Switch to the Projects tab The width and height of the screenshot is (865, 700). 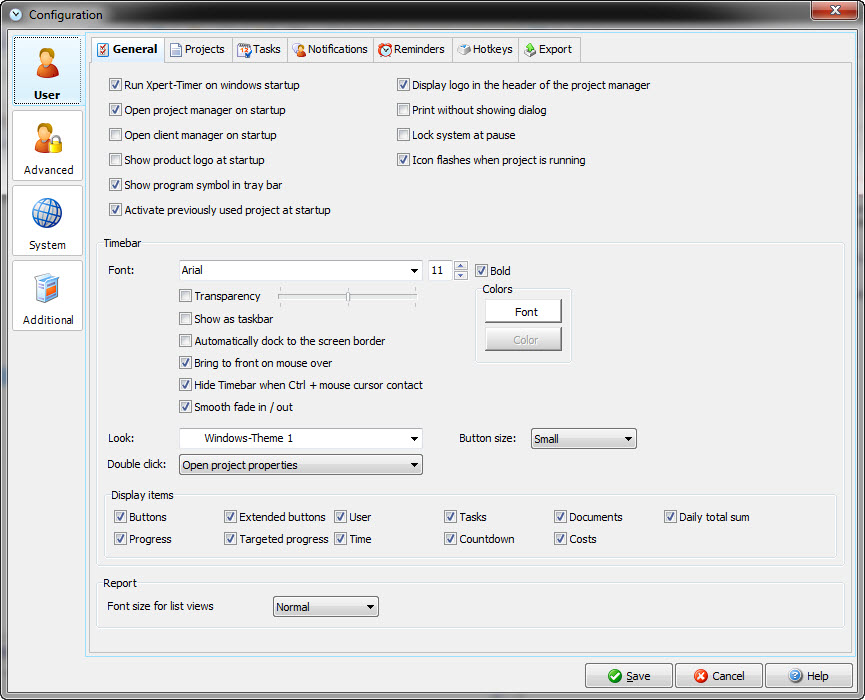pyautogui.click(x=197, y=50)
